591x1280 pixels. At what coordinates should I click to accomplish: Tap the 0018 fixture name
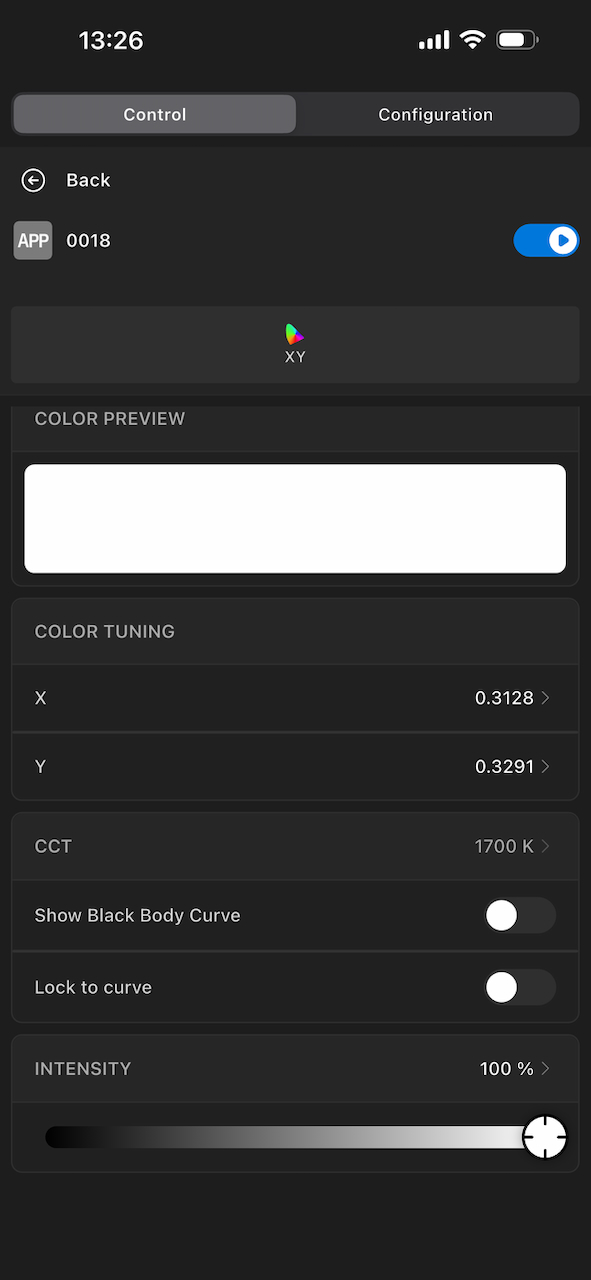(88, 241)
